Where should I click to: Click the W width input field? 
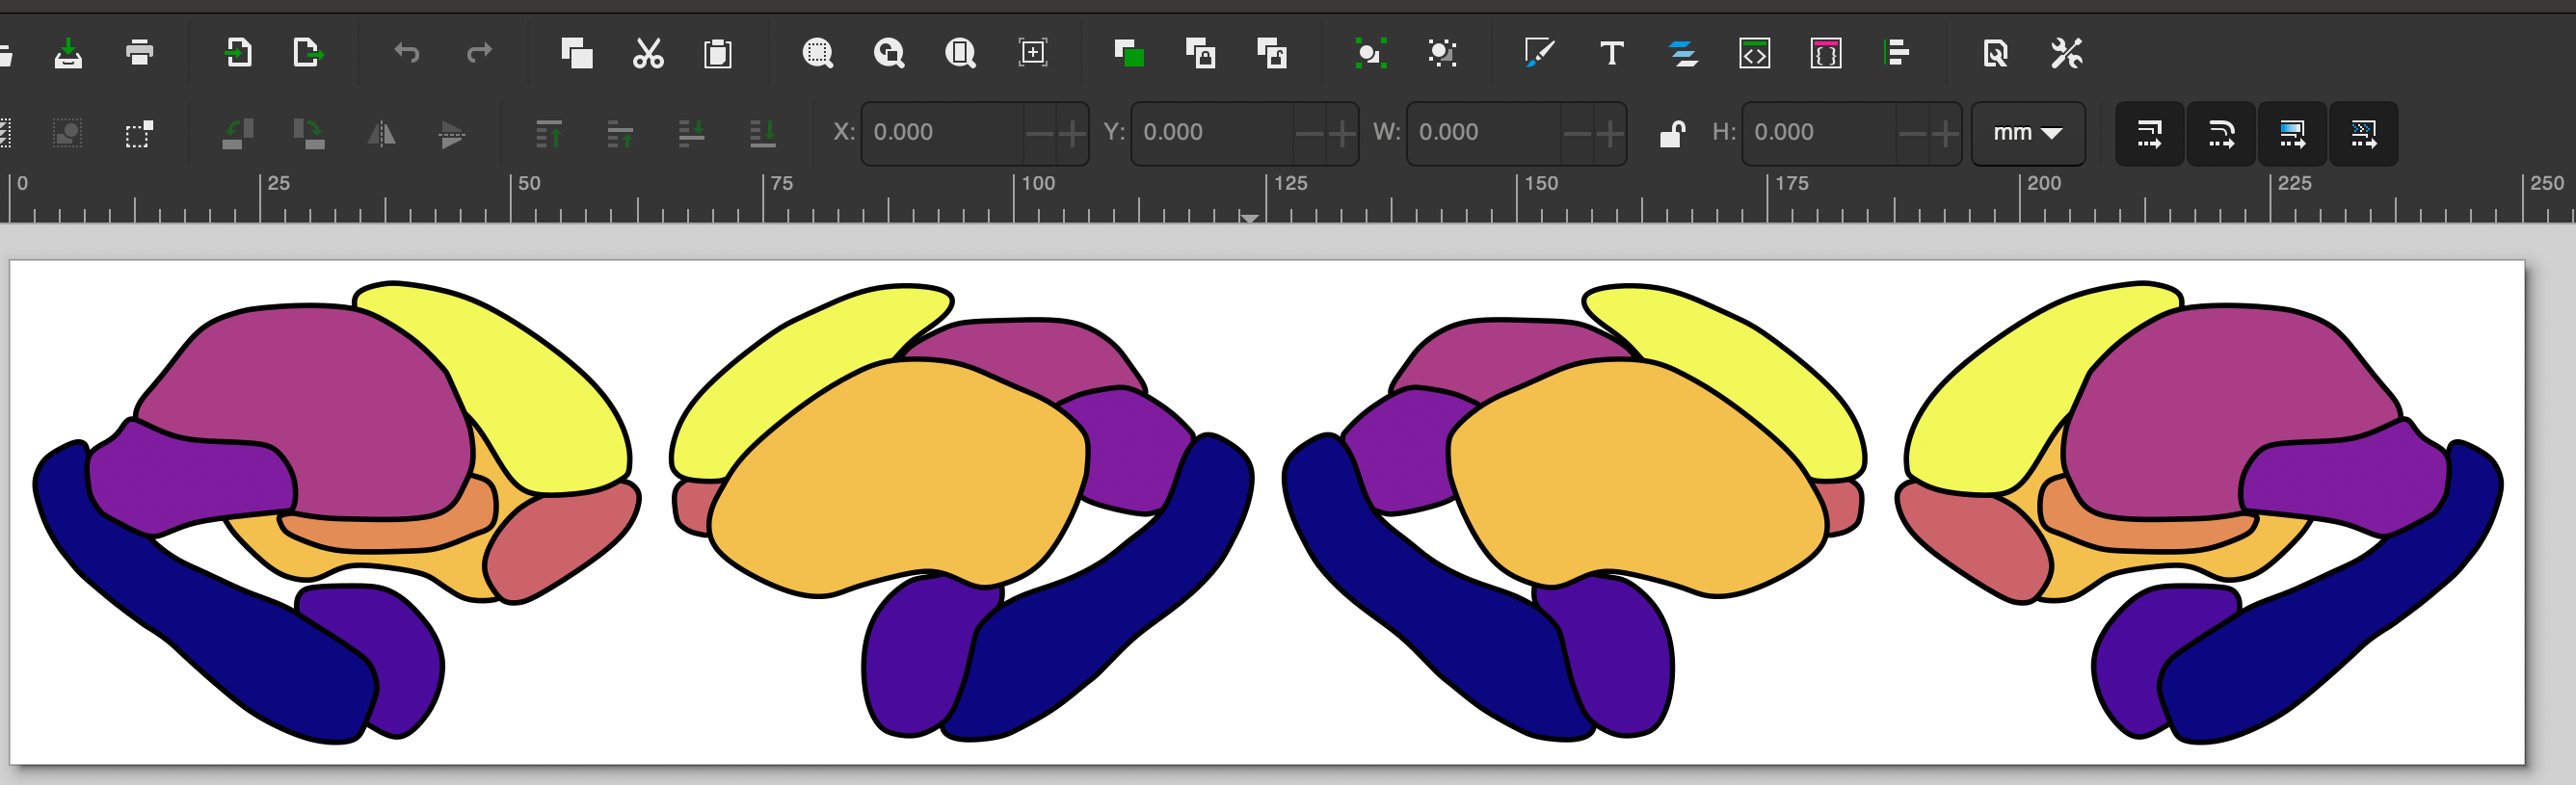pos(1486,132)
